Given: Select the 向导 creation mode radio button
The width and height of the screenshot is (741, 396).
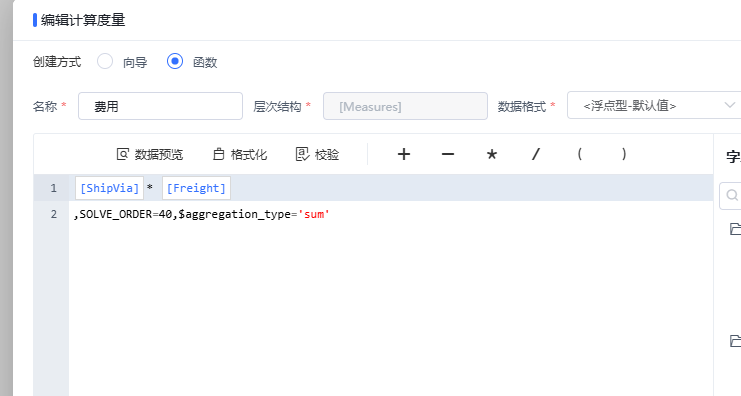Looking at the screenshot, I should point(105,61).
